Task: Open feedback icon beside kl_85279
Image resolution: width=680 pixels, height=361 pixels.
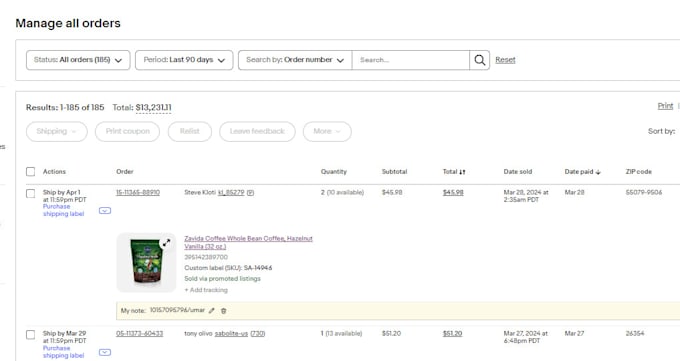Action: coord(250,193)
